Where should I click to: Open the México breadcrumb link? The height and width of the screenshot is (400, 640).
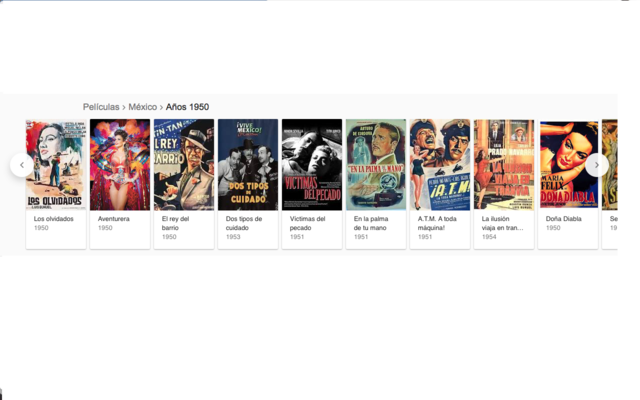pos(142,107)
